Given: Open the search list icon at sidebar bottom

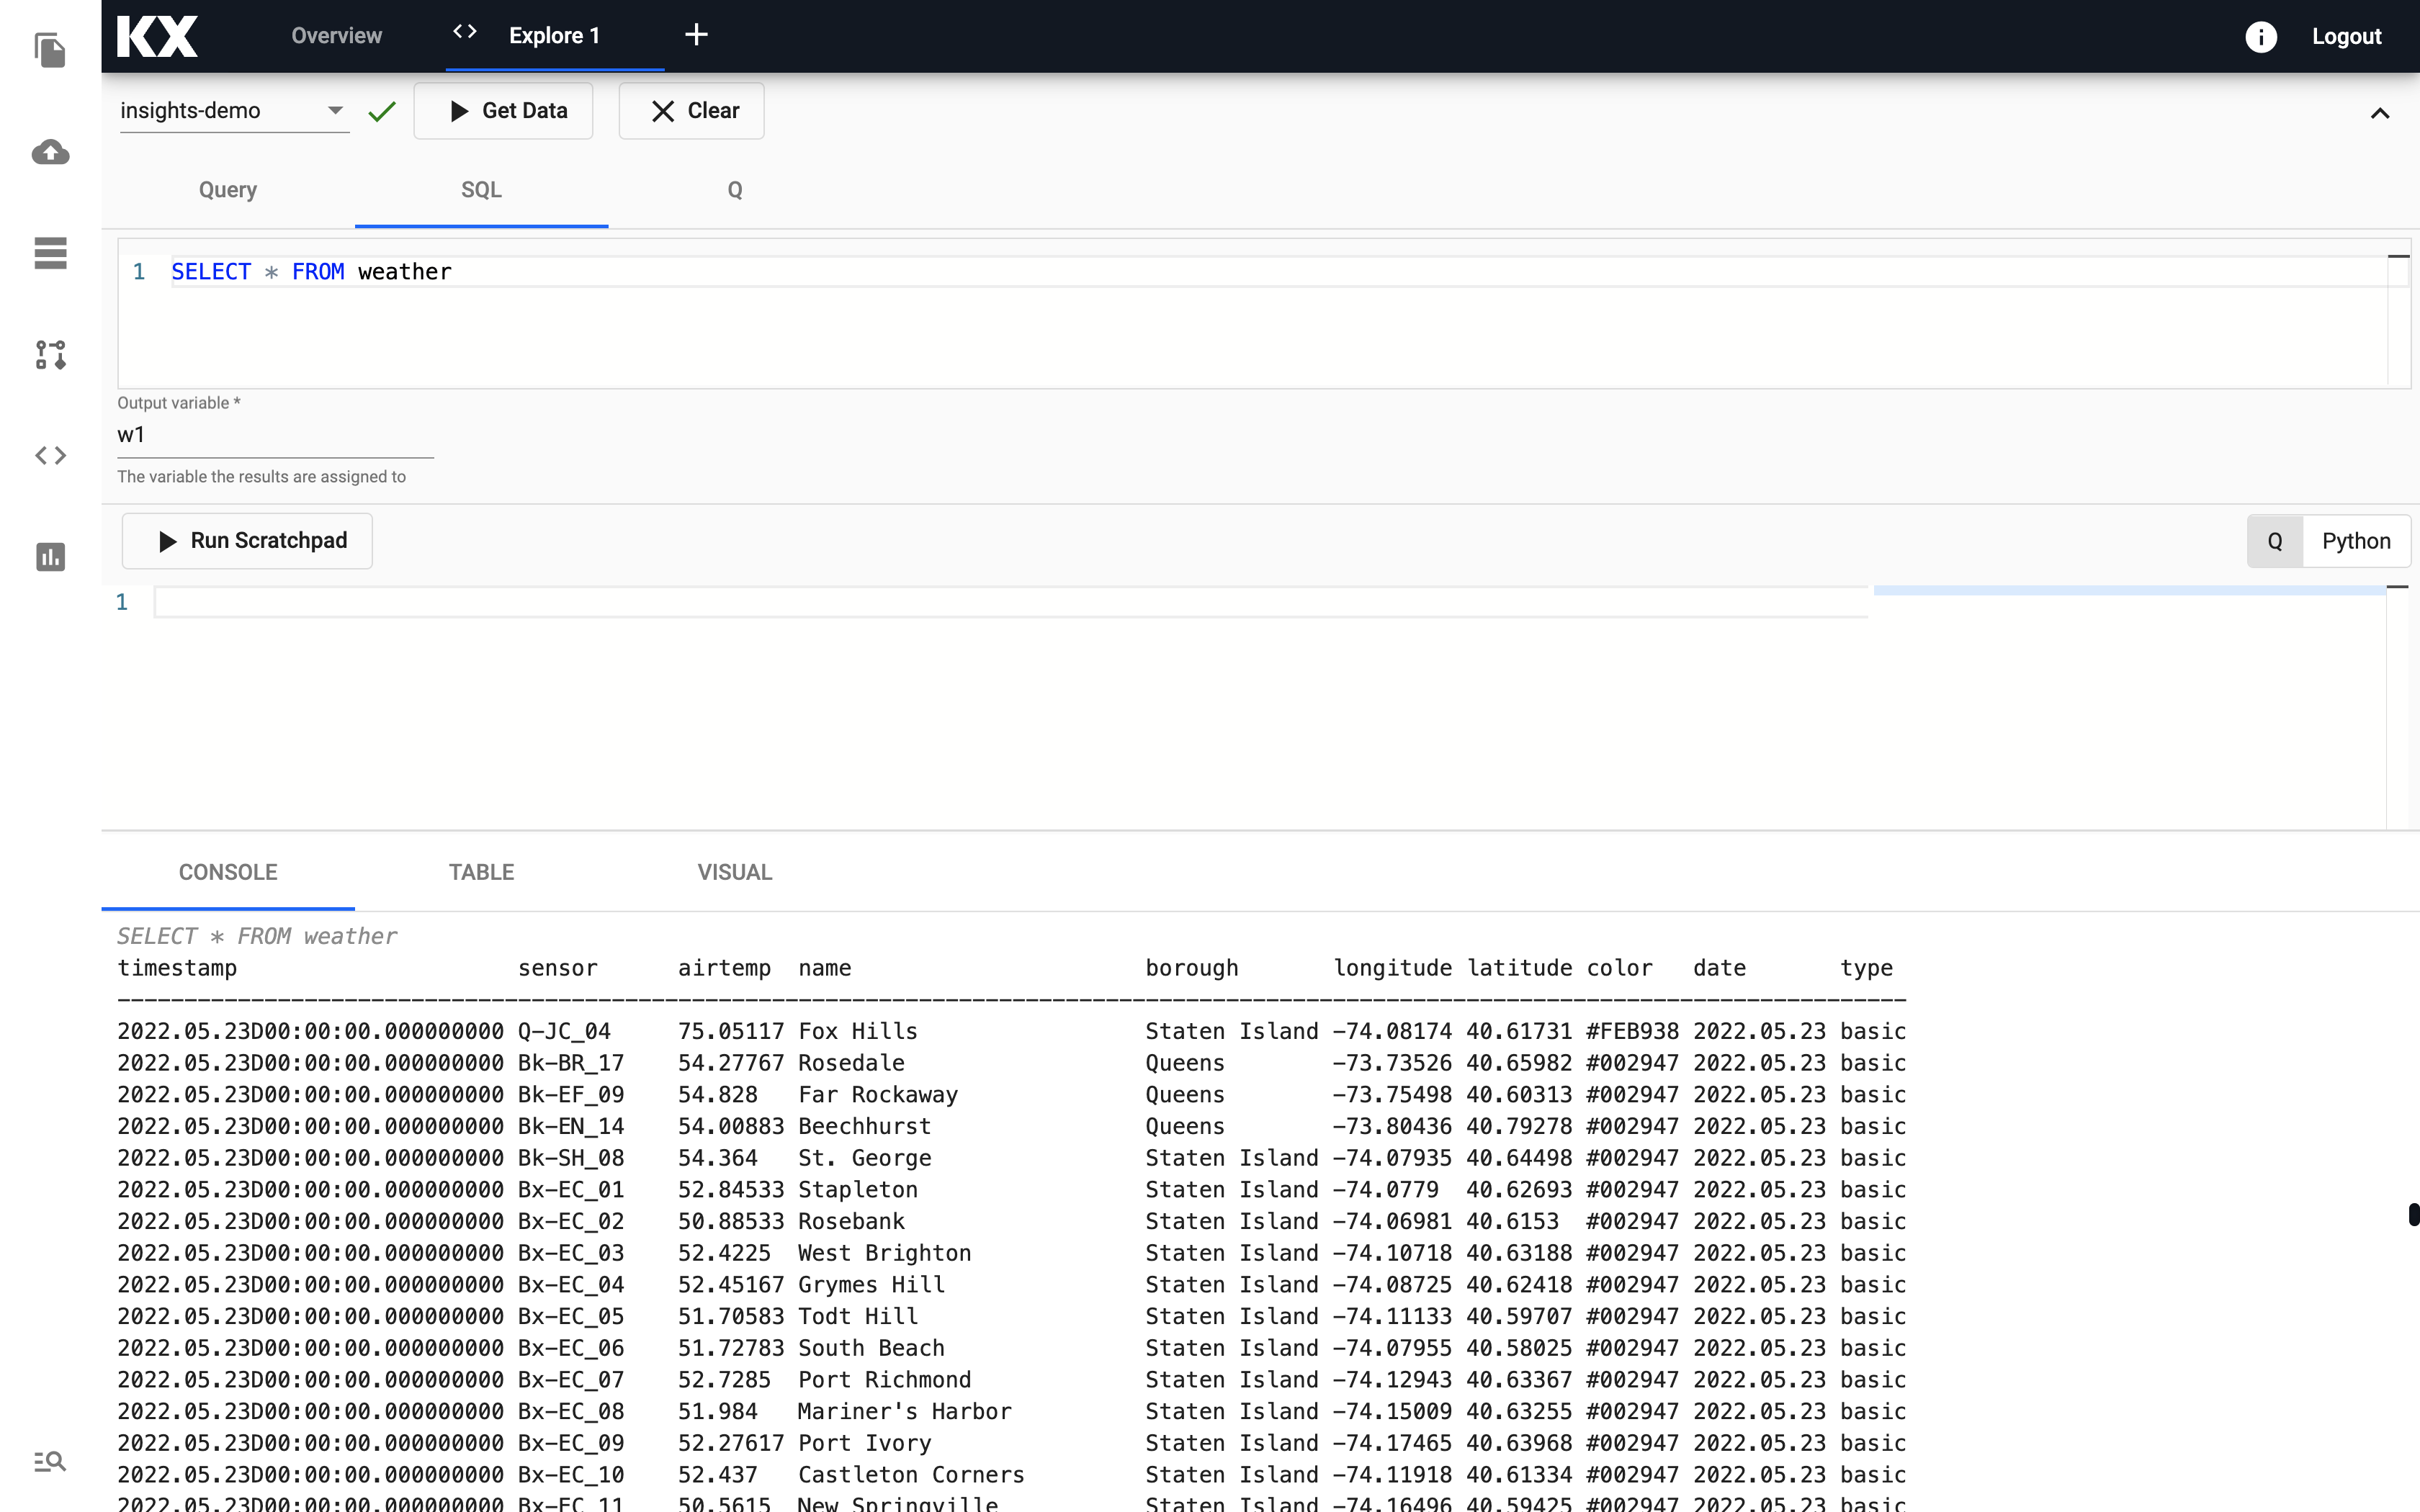Looking at the screenshot, I should [x=50, y=1462].
